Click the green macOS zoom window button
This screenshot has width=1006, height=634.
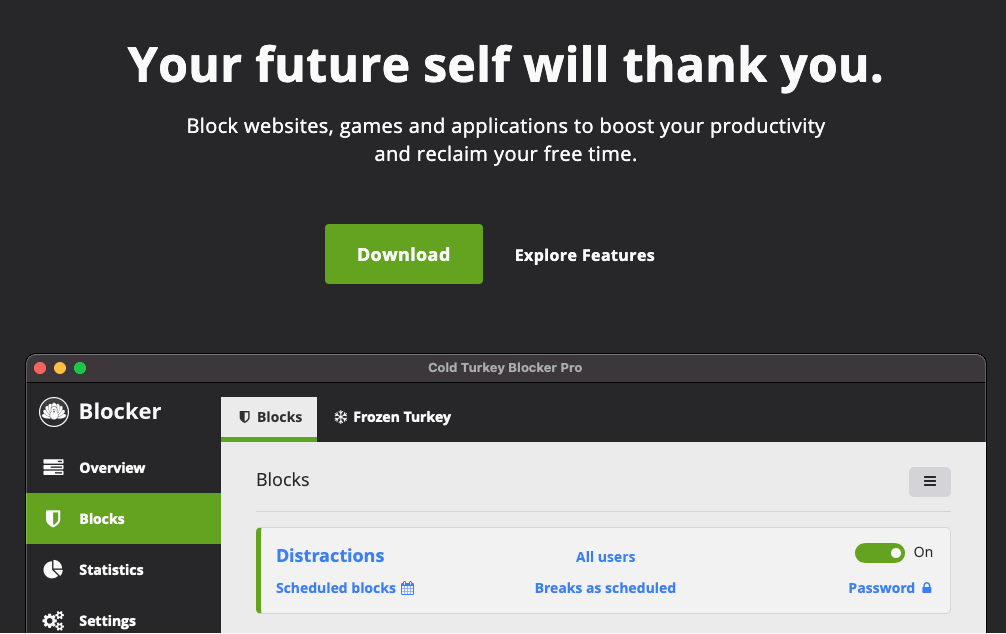(80, 368)
